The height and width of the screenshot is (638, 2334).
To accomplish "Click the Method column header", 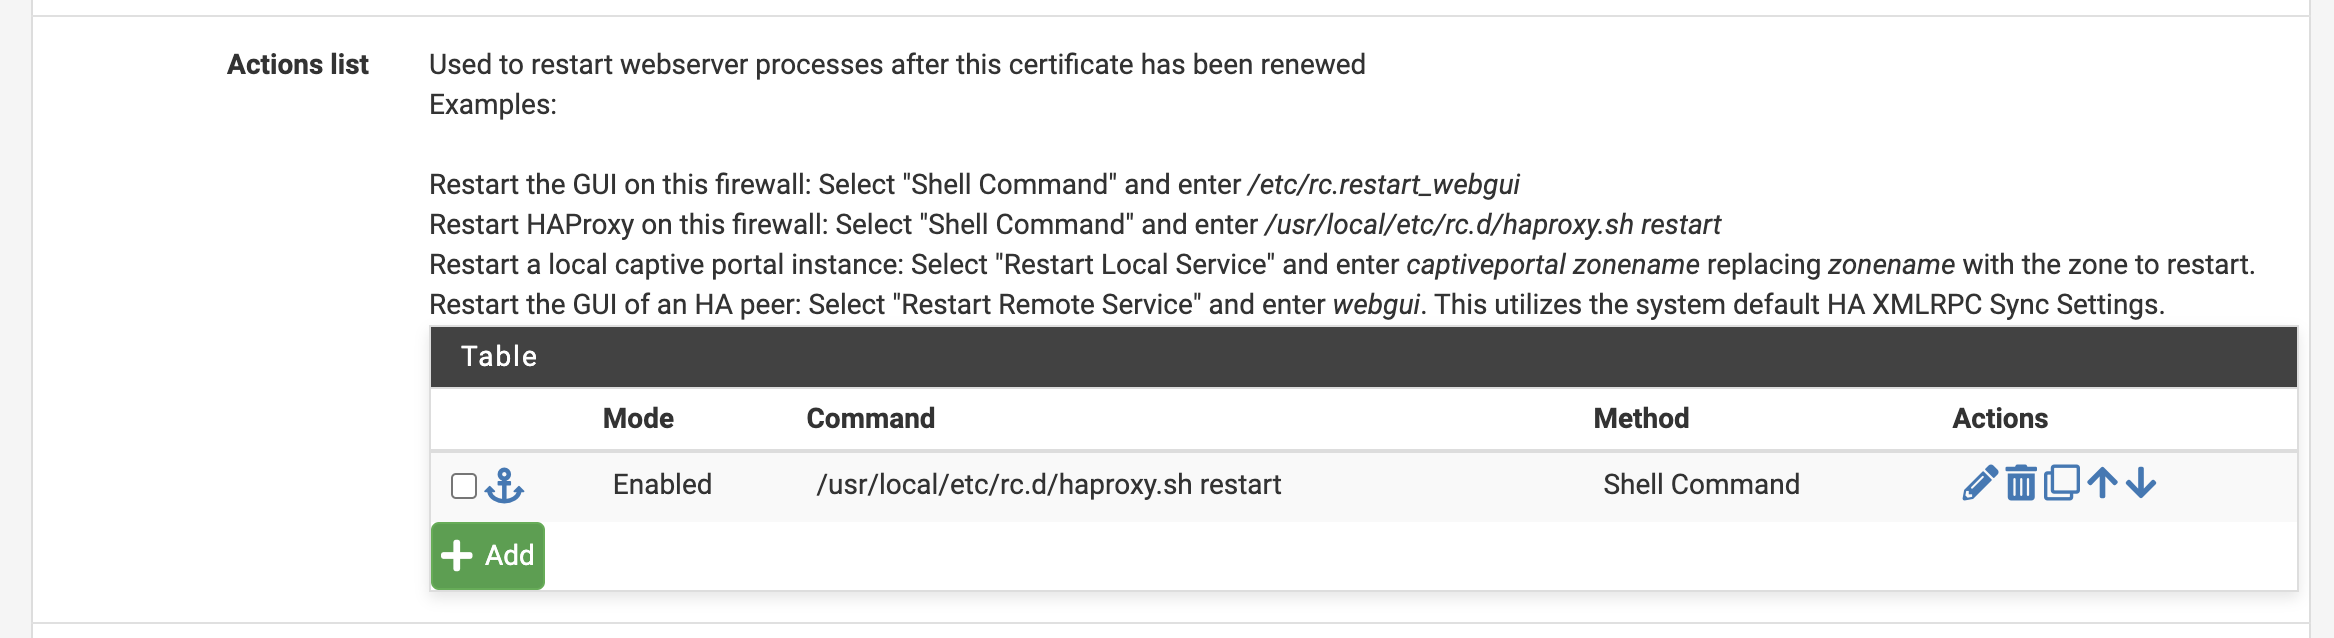I will tap(1641, 418).
